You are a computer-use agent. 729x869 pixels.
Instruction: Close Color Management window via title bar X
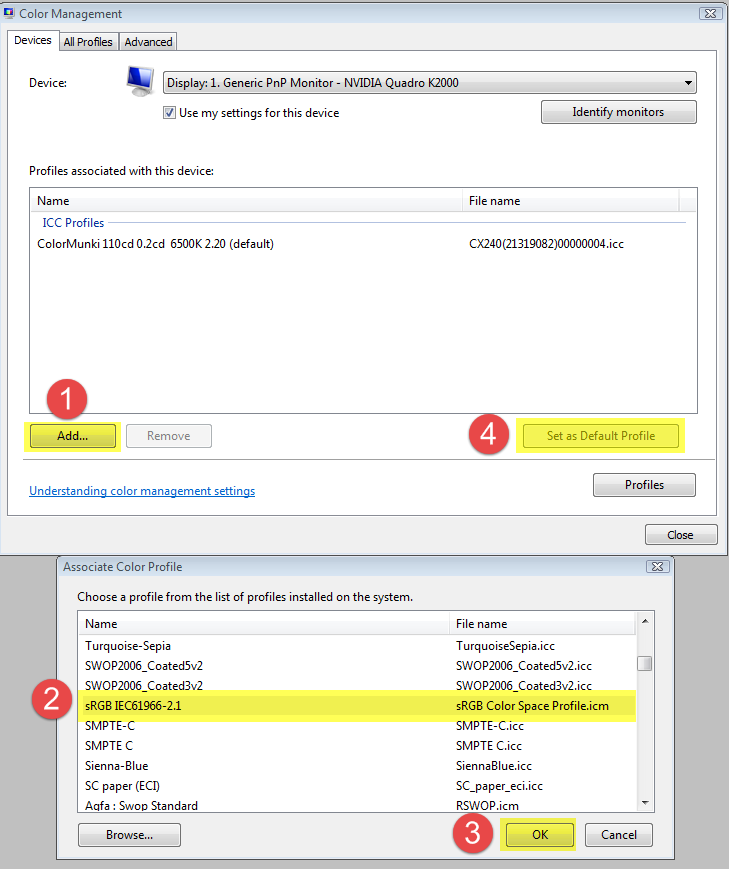pyautogui.click(x=710, y=13)
